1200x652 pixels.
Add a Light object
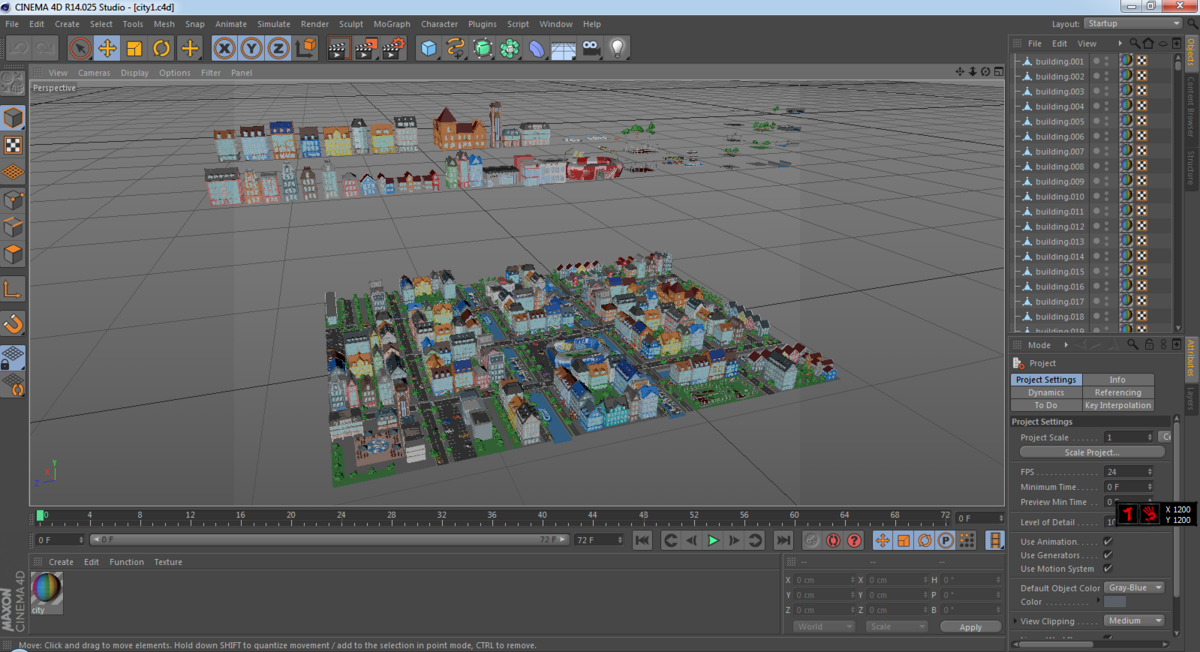pyautogui.click(x=618, y=47)
